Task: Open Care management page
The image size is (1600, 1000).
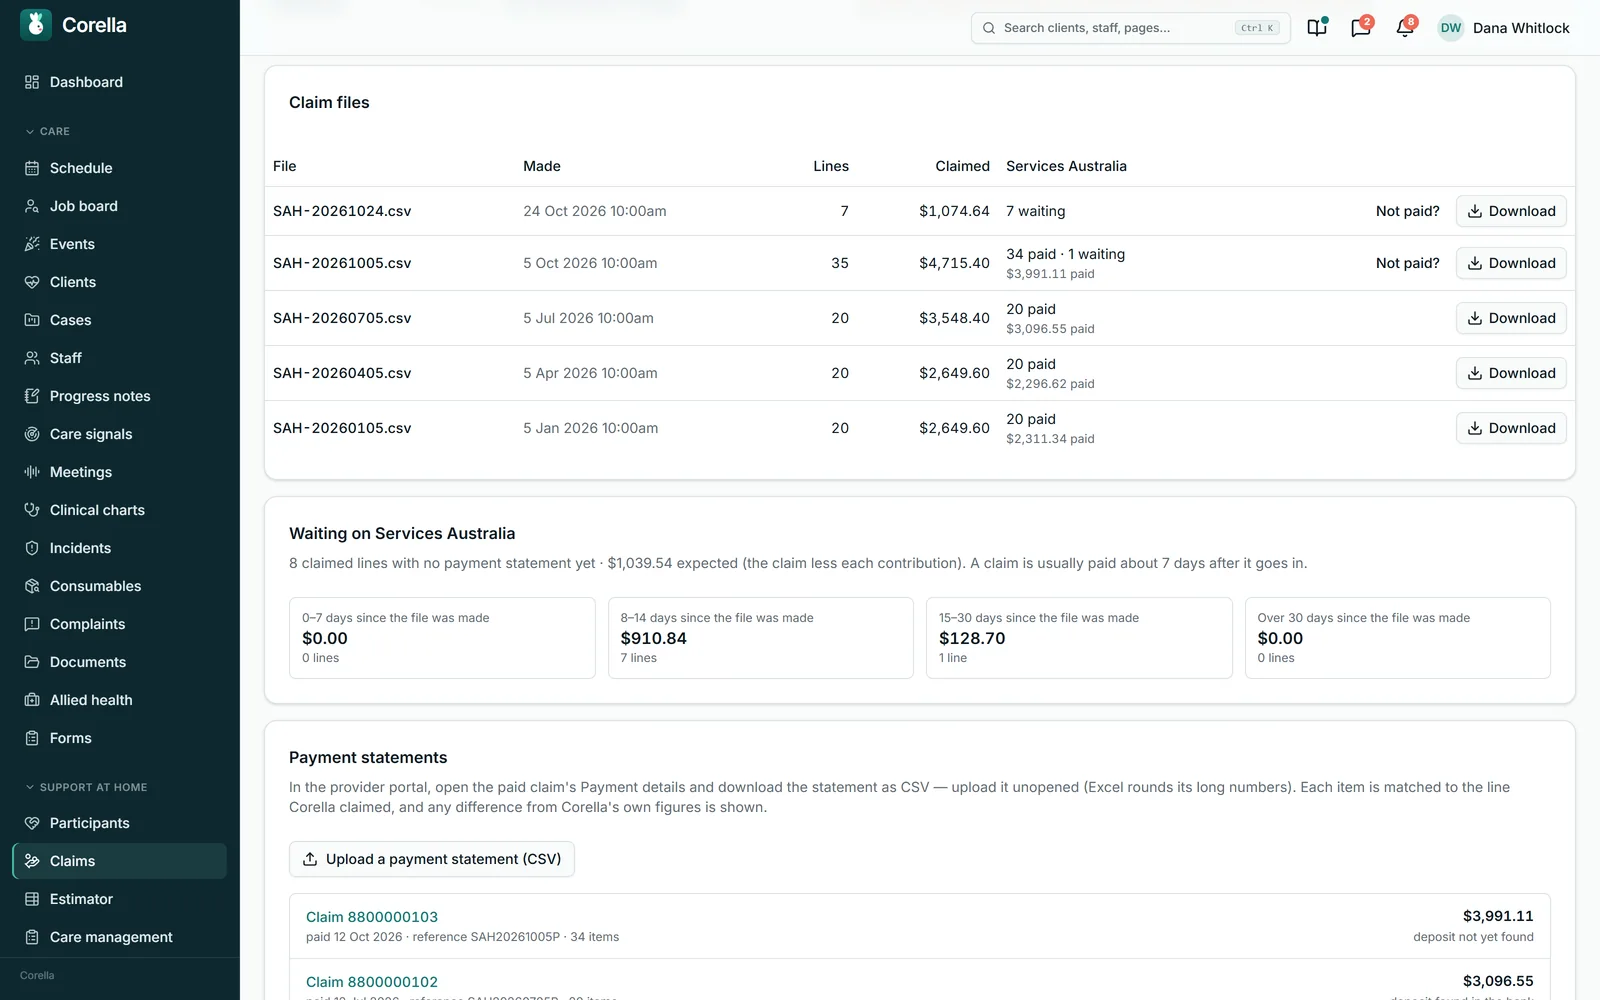Action: pos(119,937)
